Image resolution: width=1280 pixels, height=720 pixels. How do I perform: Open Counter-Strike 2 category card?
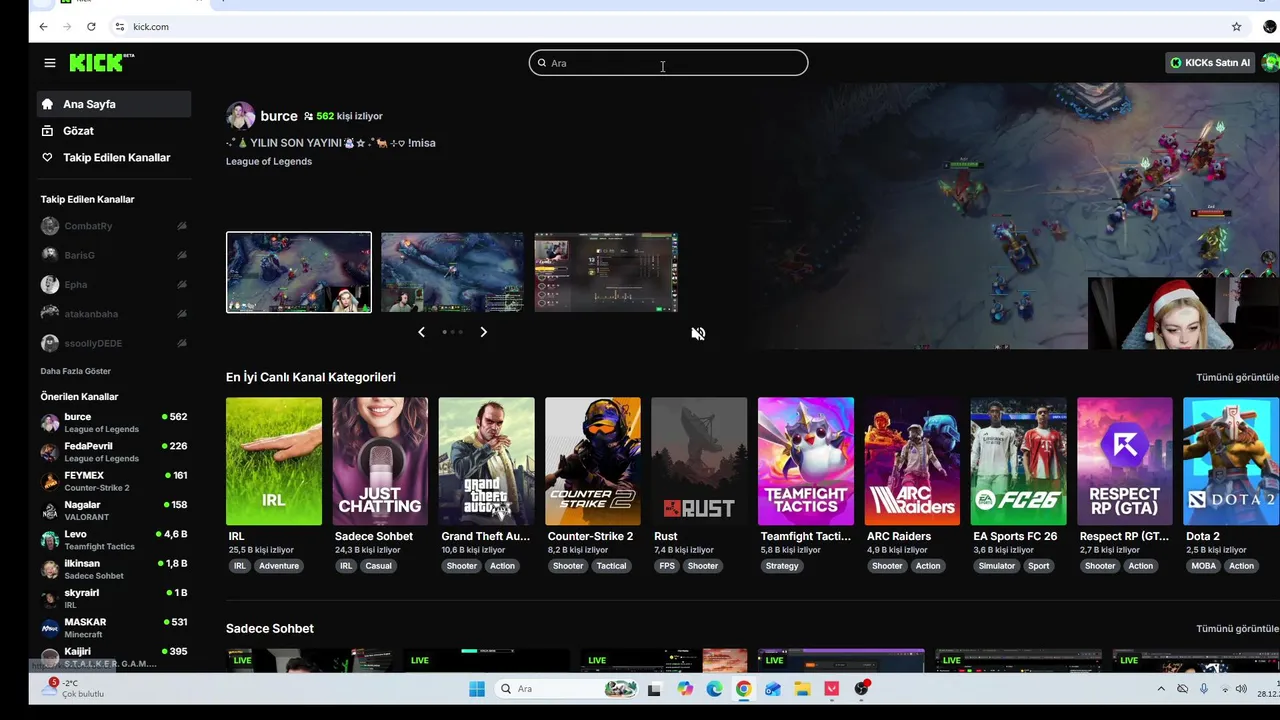click(593, 461)
